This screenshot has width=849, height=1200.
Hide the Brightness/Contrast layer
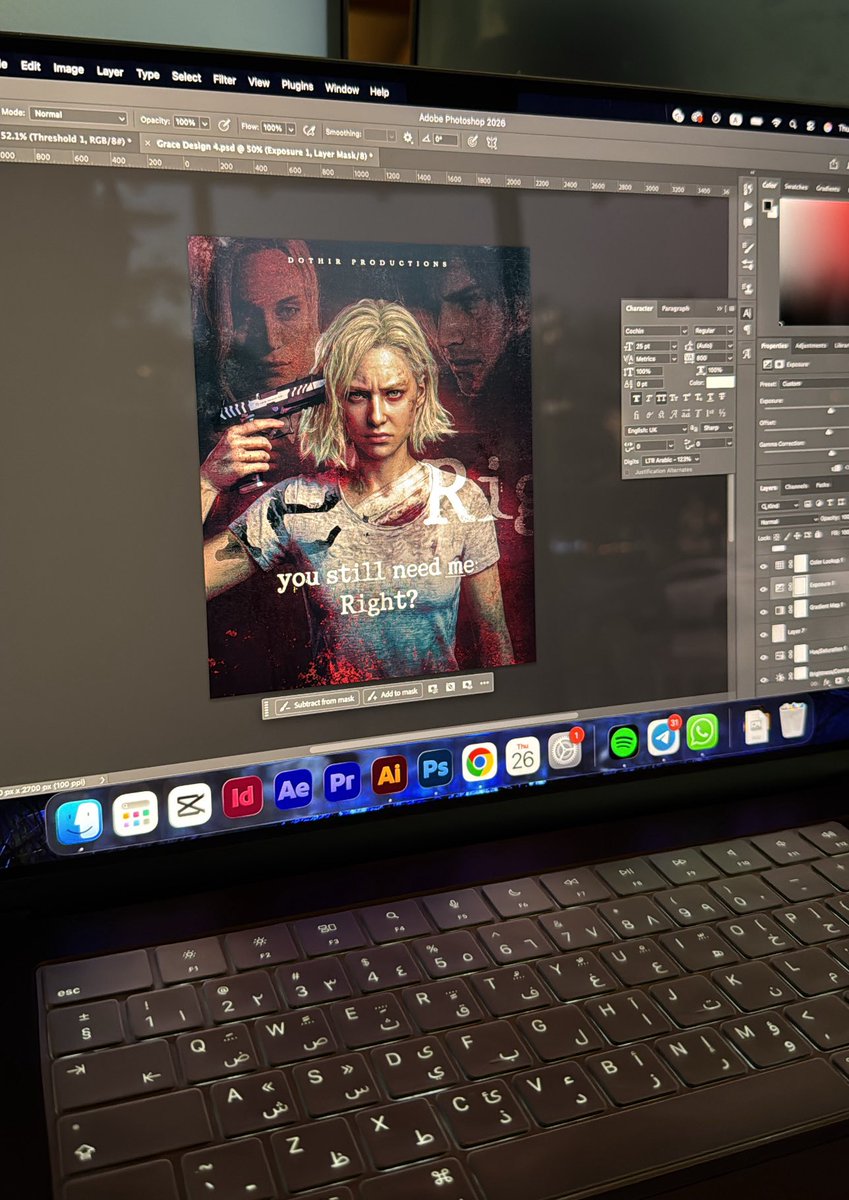click(x=763, y=680)
